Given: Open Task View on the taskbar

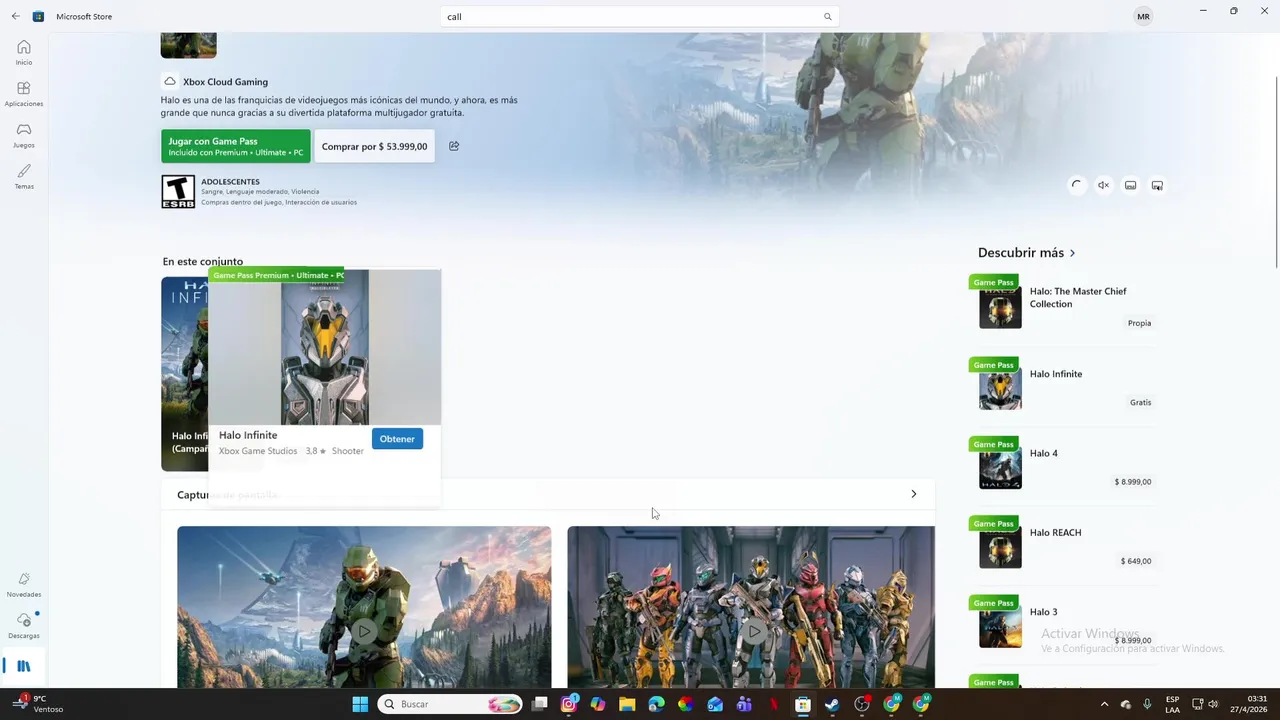Looking at the screenshot, I should pos(540,704).
